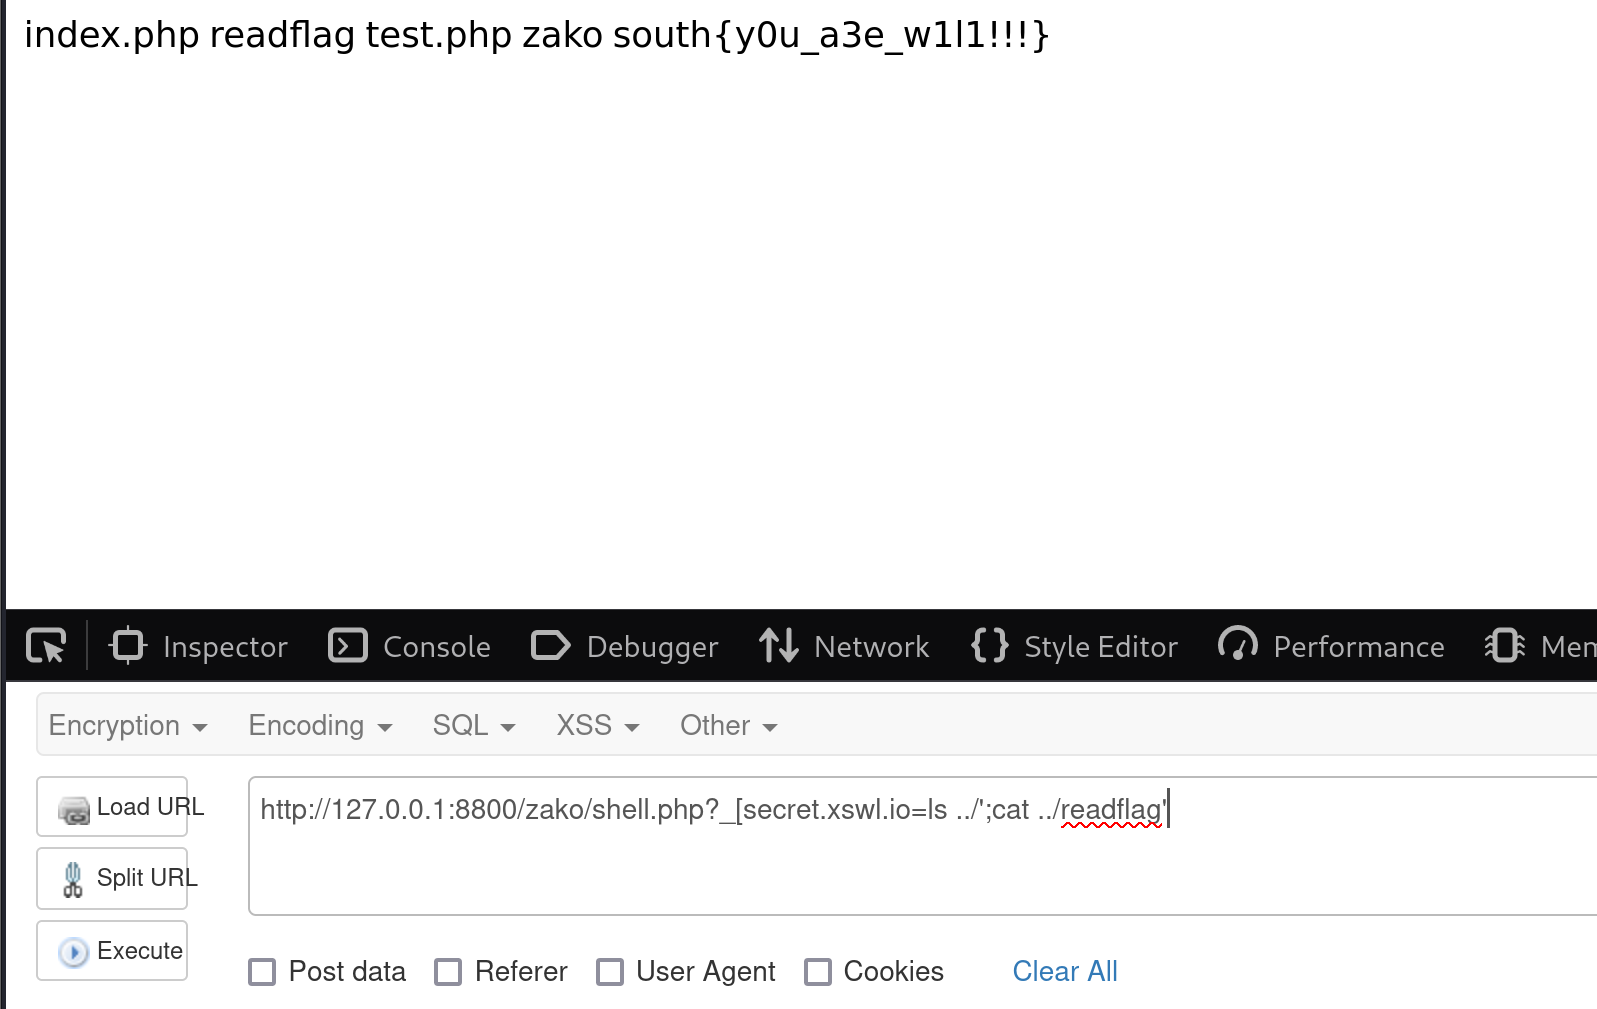Open the XSS dropdown menu
This screenshot has height=1009, width=1597.
click(598, 725)
